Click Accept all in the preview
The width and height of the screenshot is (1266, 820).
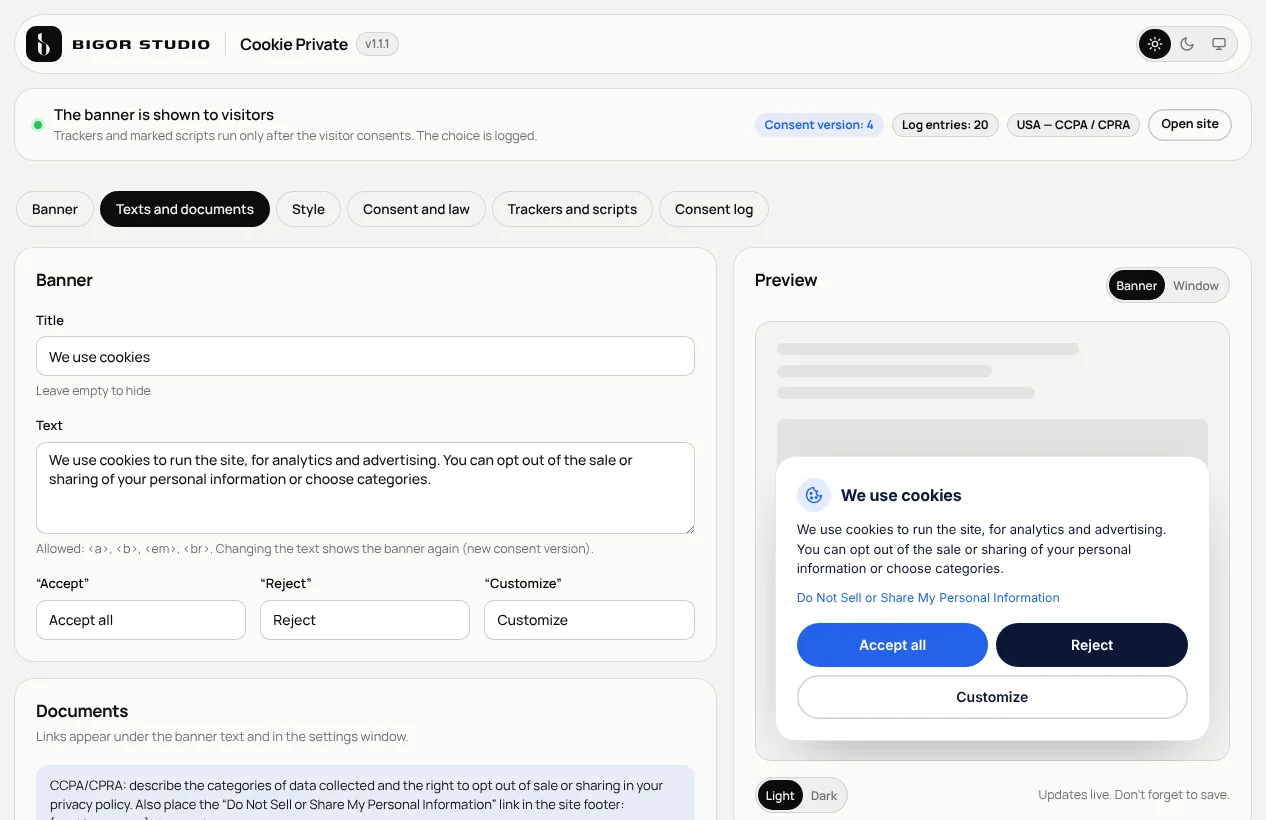pyautogui.click(x=892, y=645)
